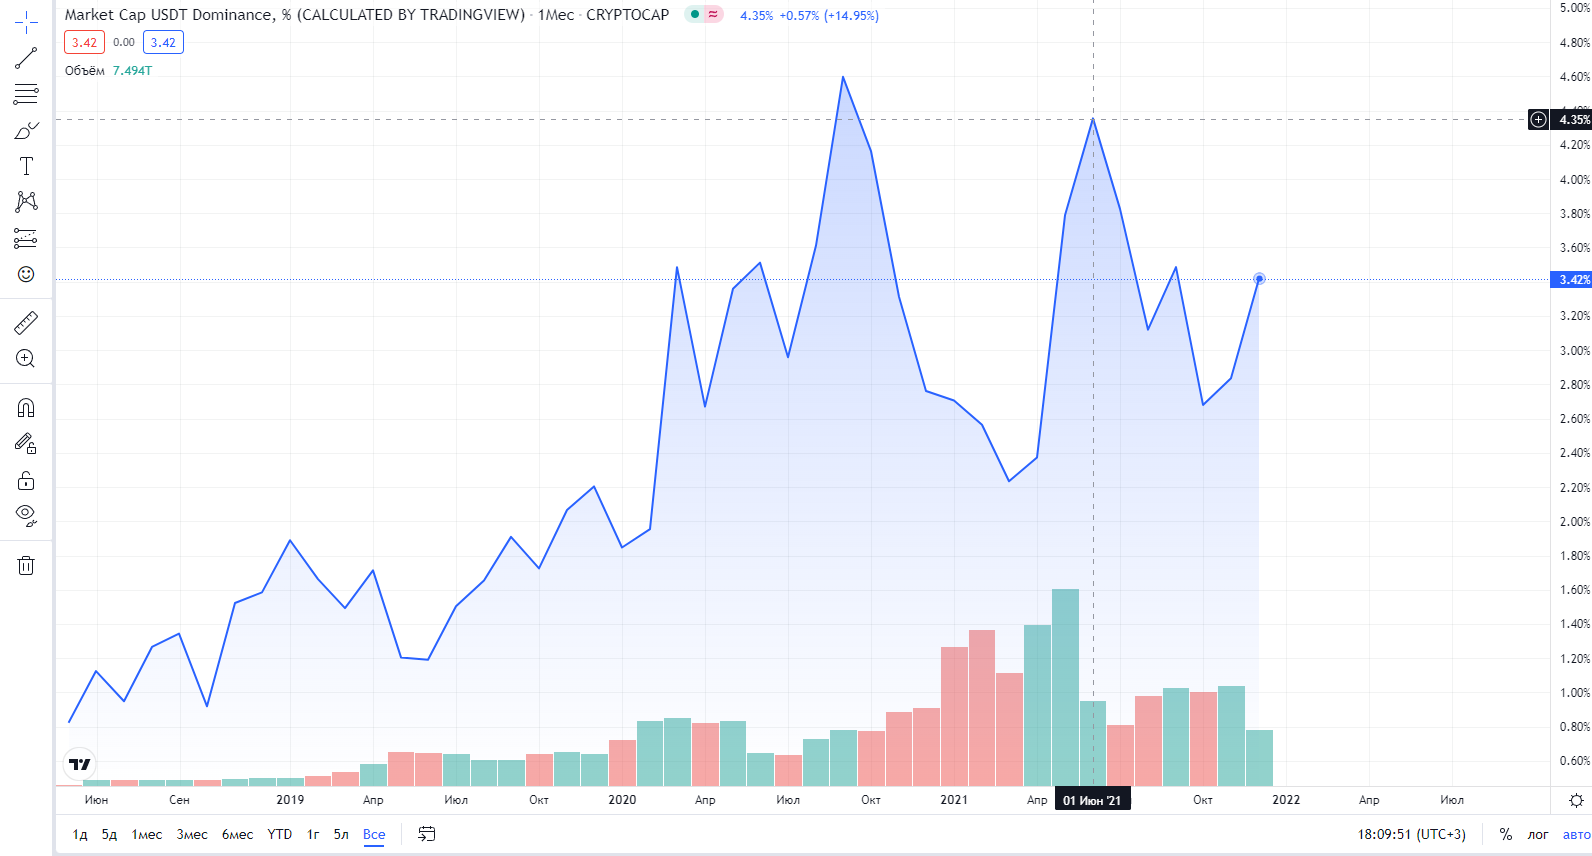Click the Market Cap USDT Dominance title

pos(295,15)
